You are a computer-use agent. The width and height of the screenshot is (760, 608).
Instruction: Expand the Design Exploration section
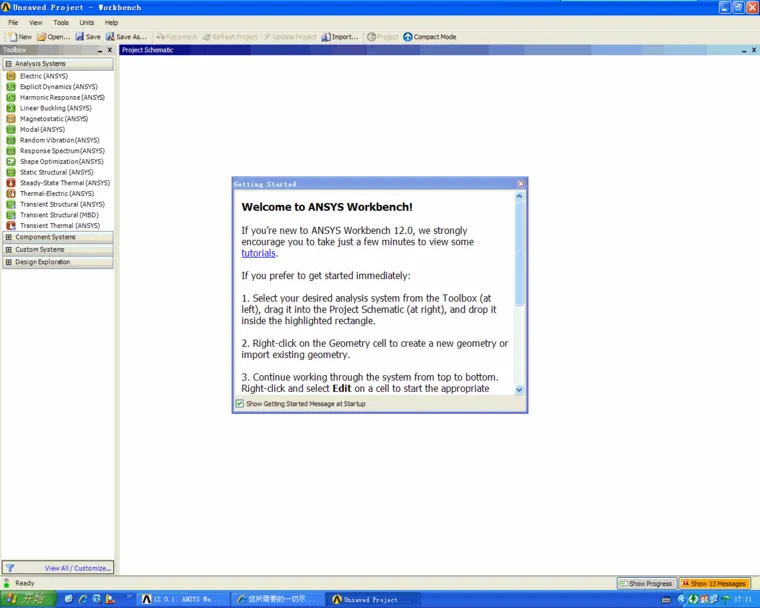(x=9, y=262)
